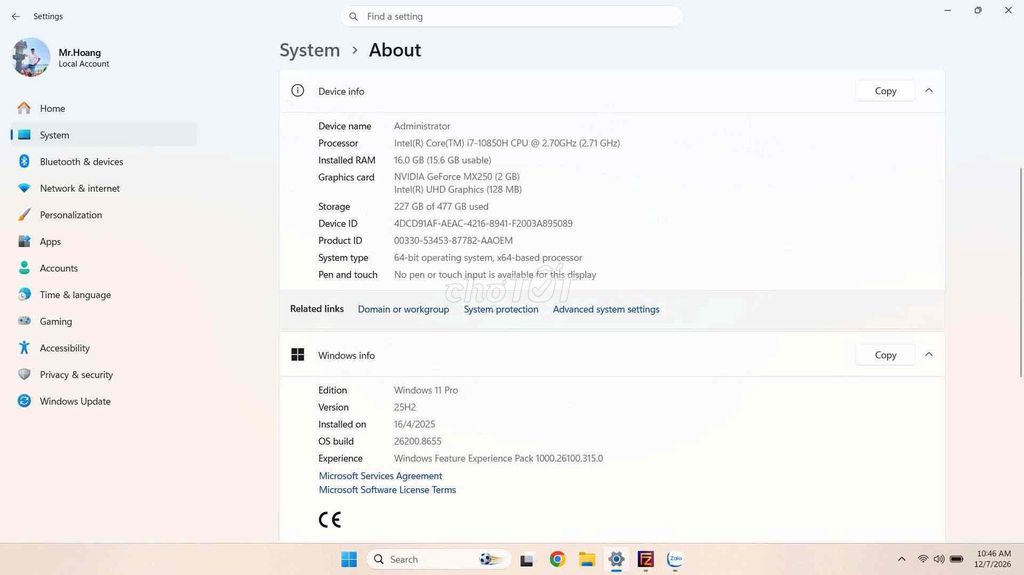Click the Intel(R) UHD Graphics (128 MB) text
Viewport: 1024px width, 575px height.
[458, 189]
